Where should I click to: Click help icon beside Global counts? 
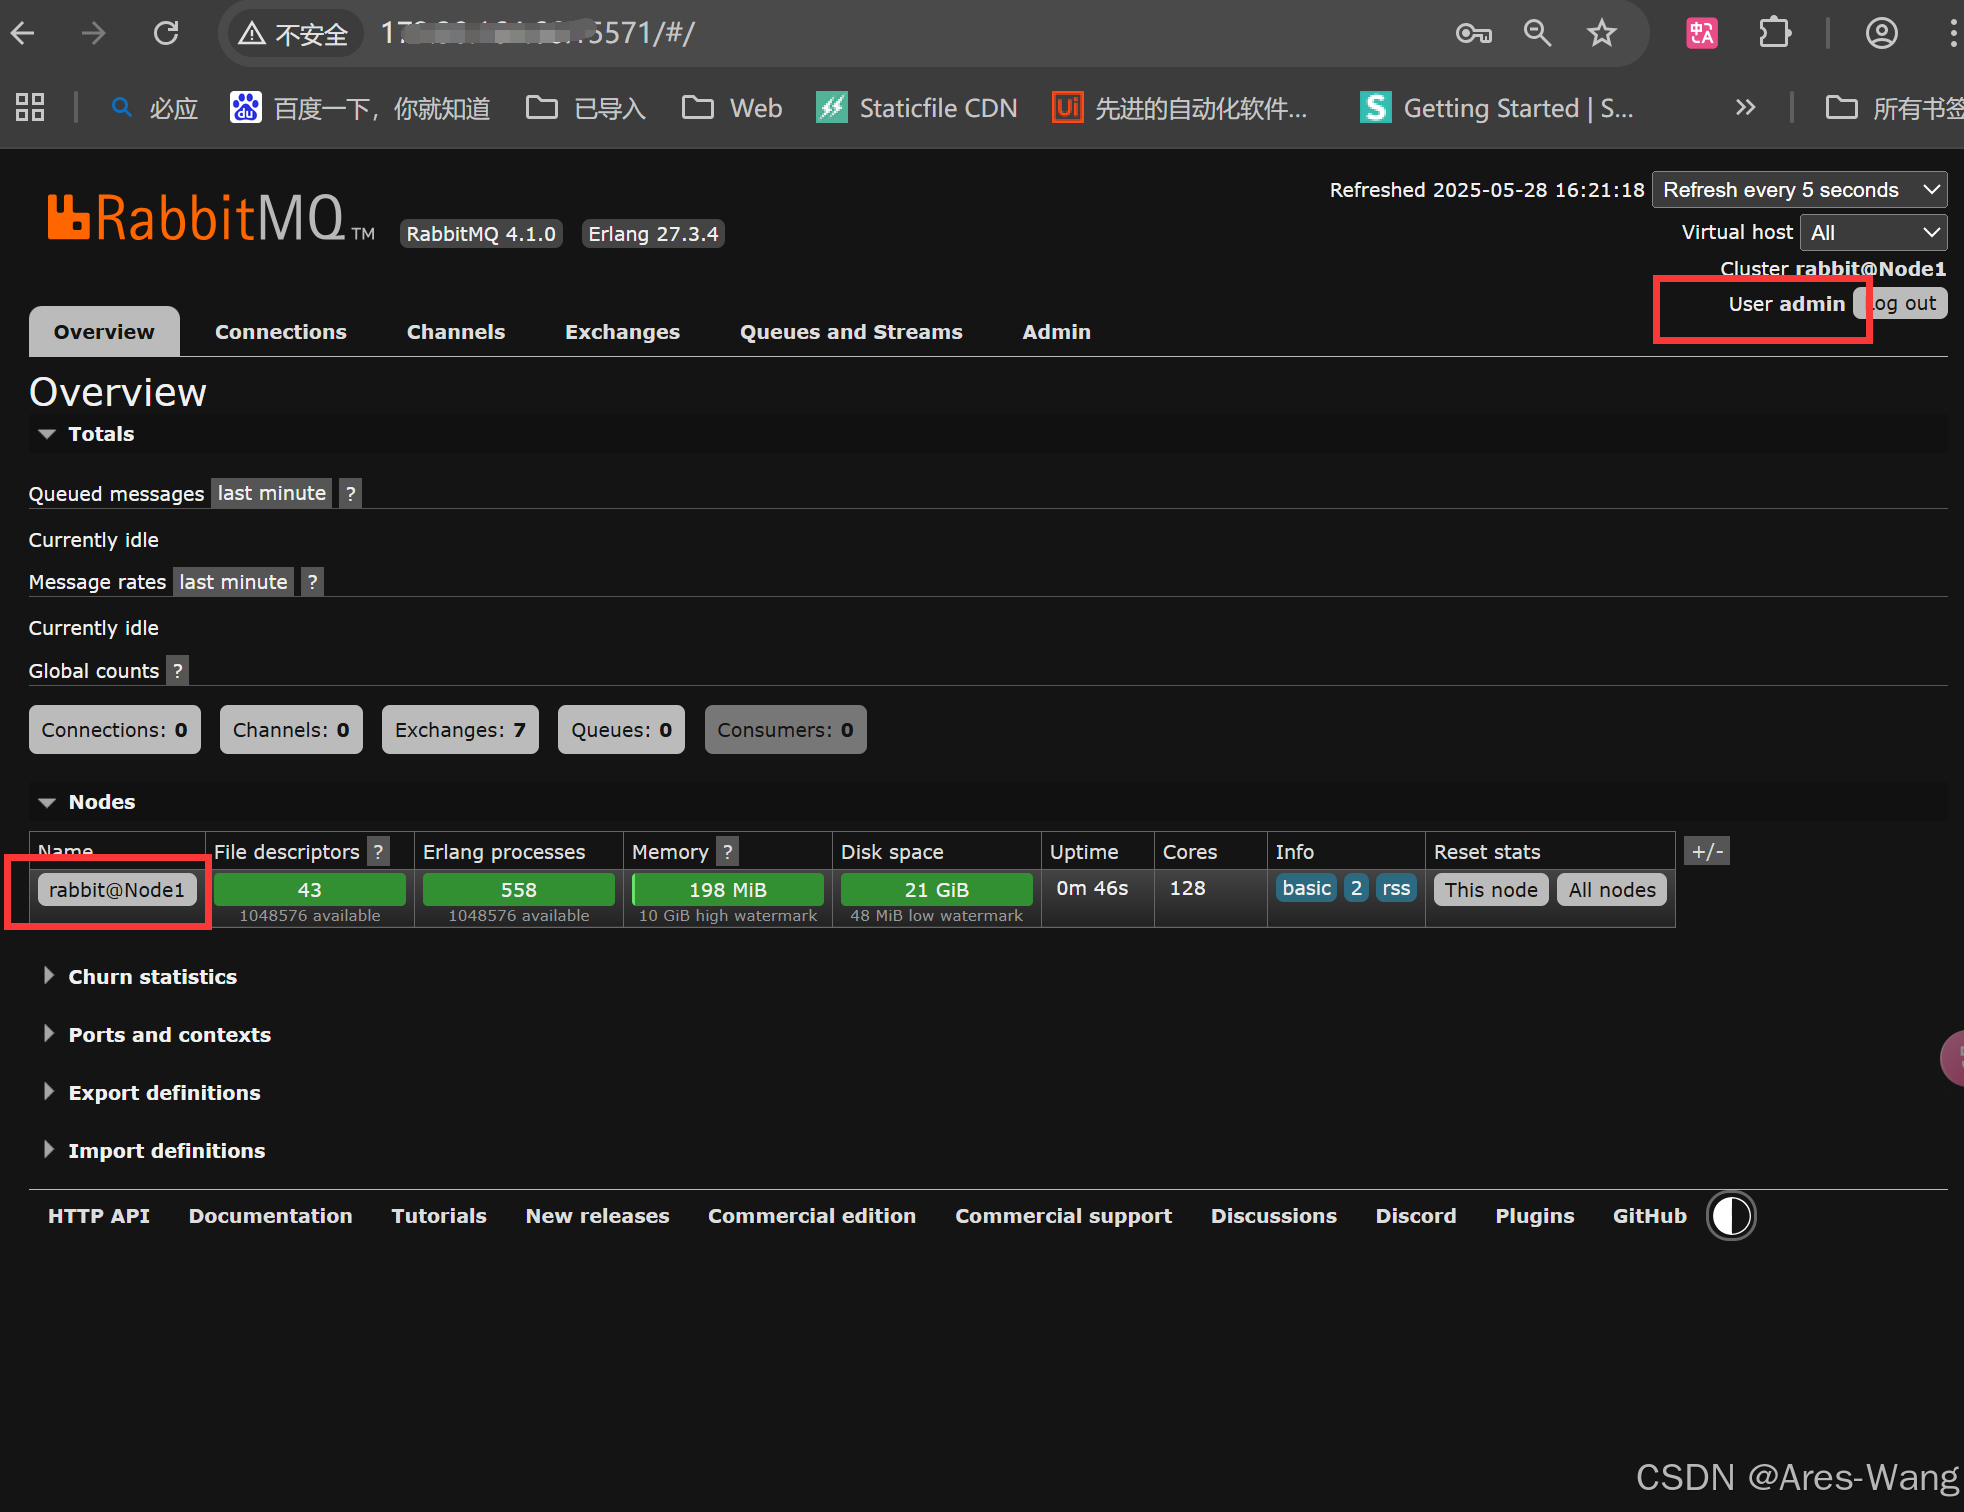[x=178, y=671]
